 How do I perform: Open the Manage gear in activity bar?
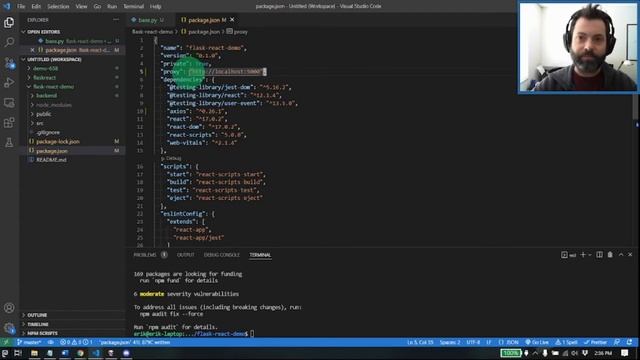pos(9,328)
